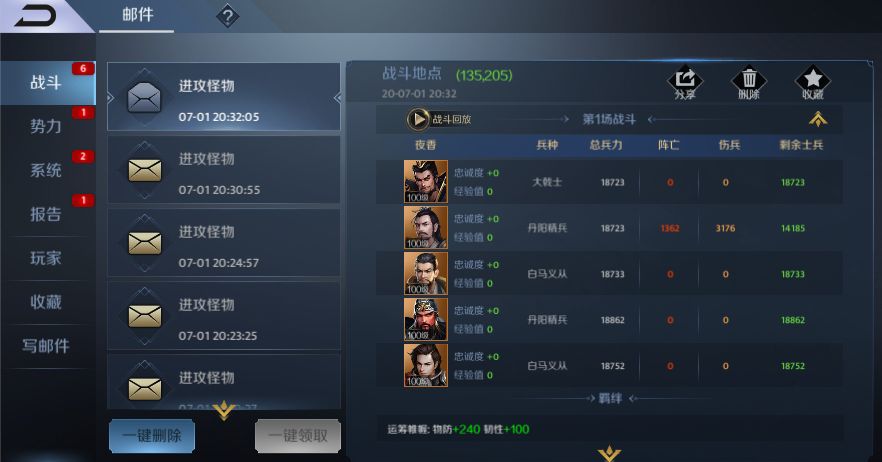Open 写邮件 to compose mail
The image size is (882, 462).
click(46, 346)
